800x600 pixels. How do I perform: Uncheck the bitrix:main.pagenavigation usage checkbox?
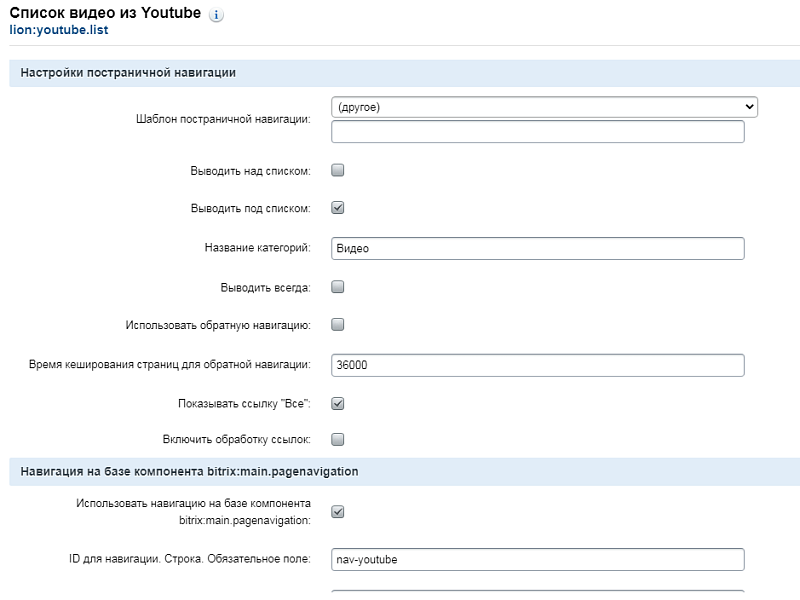[338, 512]
